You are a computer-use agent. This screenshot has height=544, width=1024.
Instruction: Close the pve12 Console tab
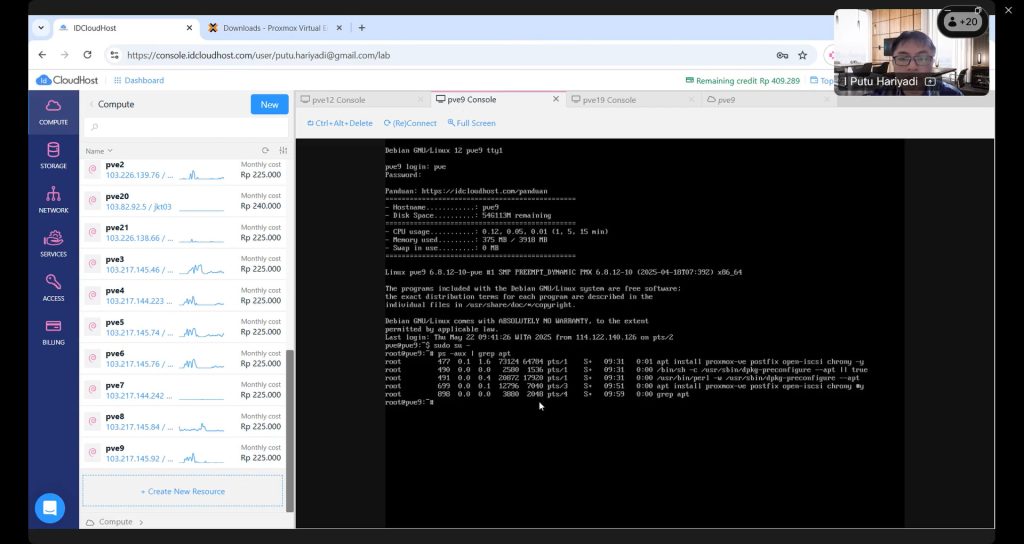pyautogui.click(x=421, y=100)
